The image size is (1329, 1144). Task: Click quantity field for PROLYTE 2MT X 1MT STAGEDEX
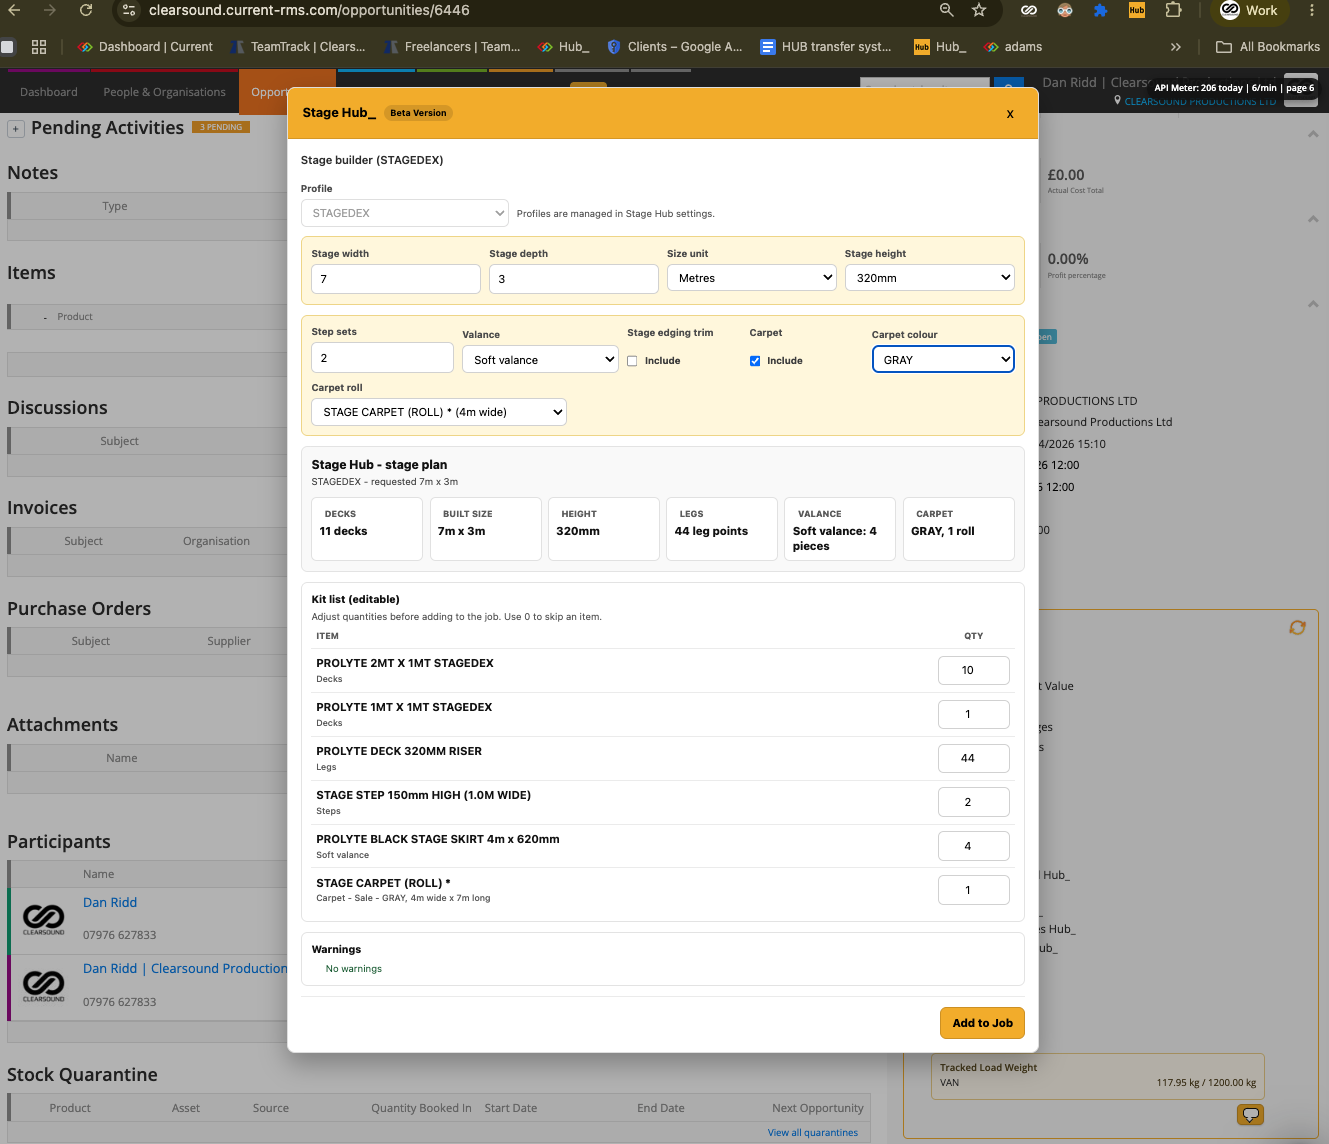pyautogui.click(x=974, y=670)
